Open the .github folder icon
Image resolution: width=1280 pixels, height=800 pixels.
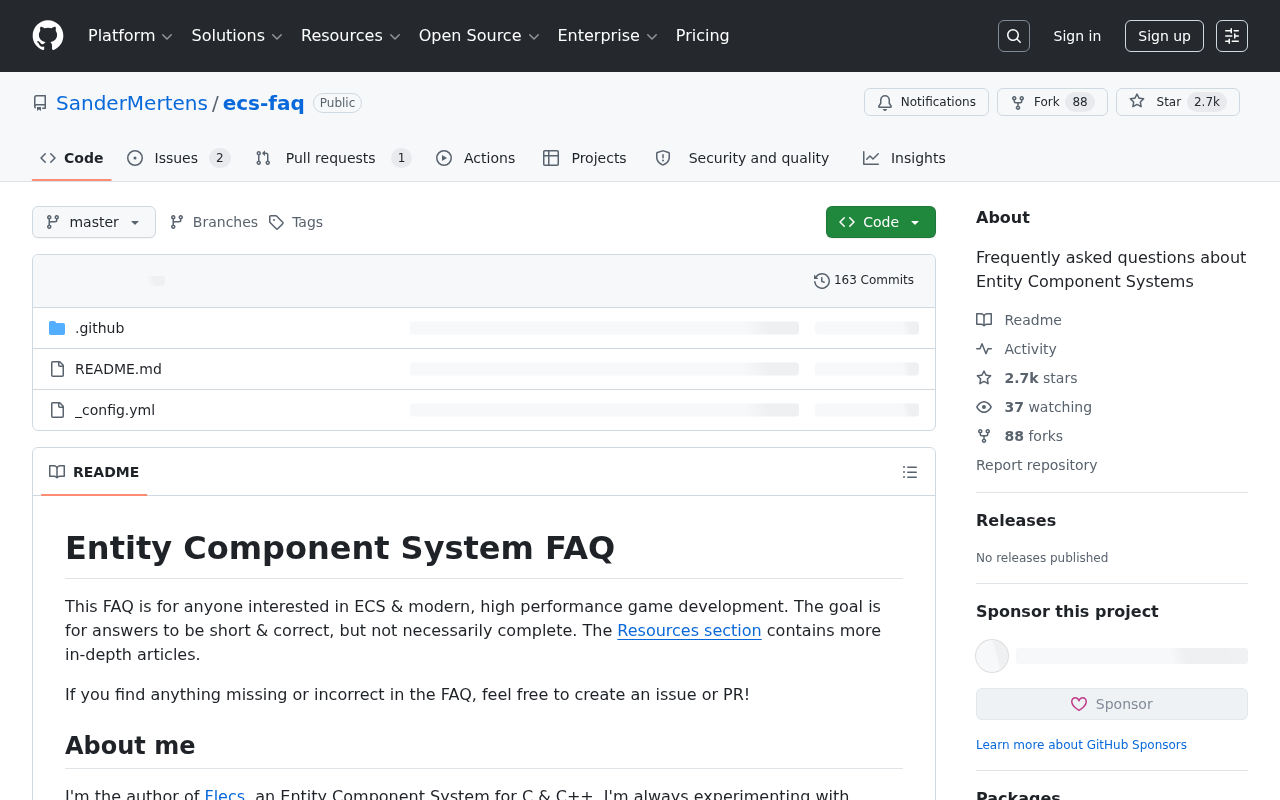tap(57, 328)
